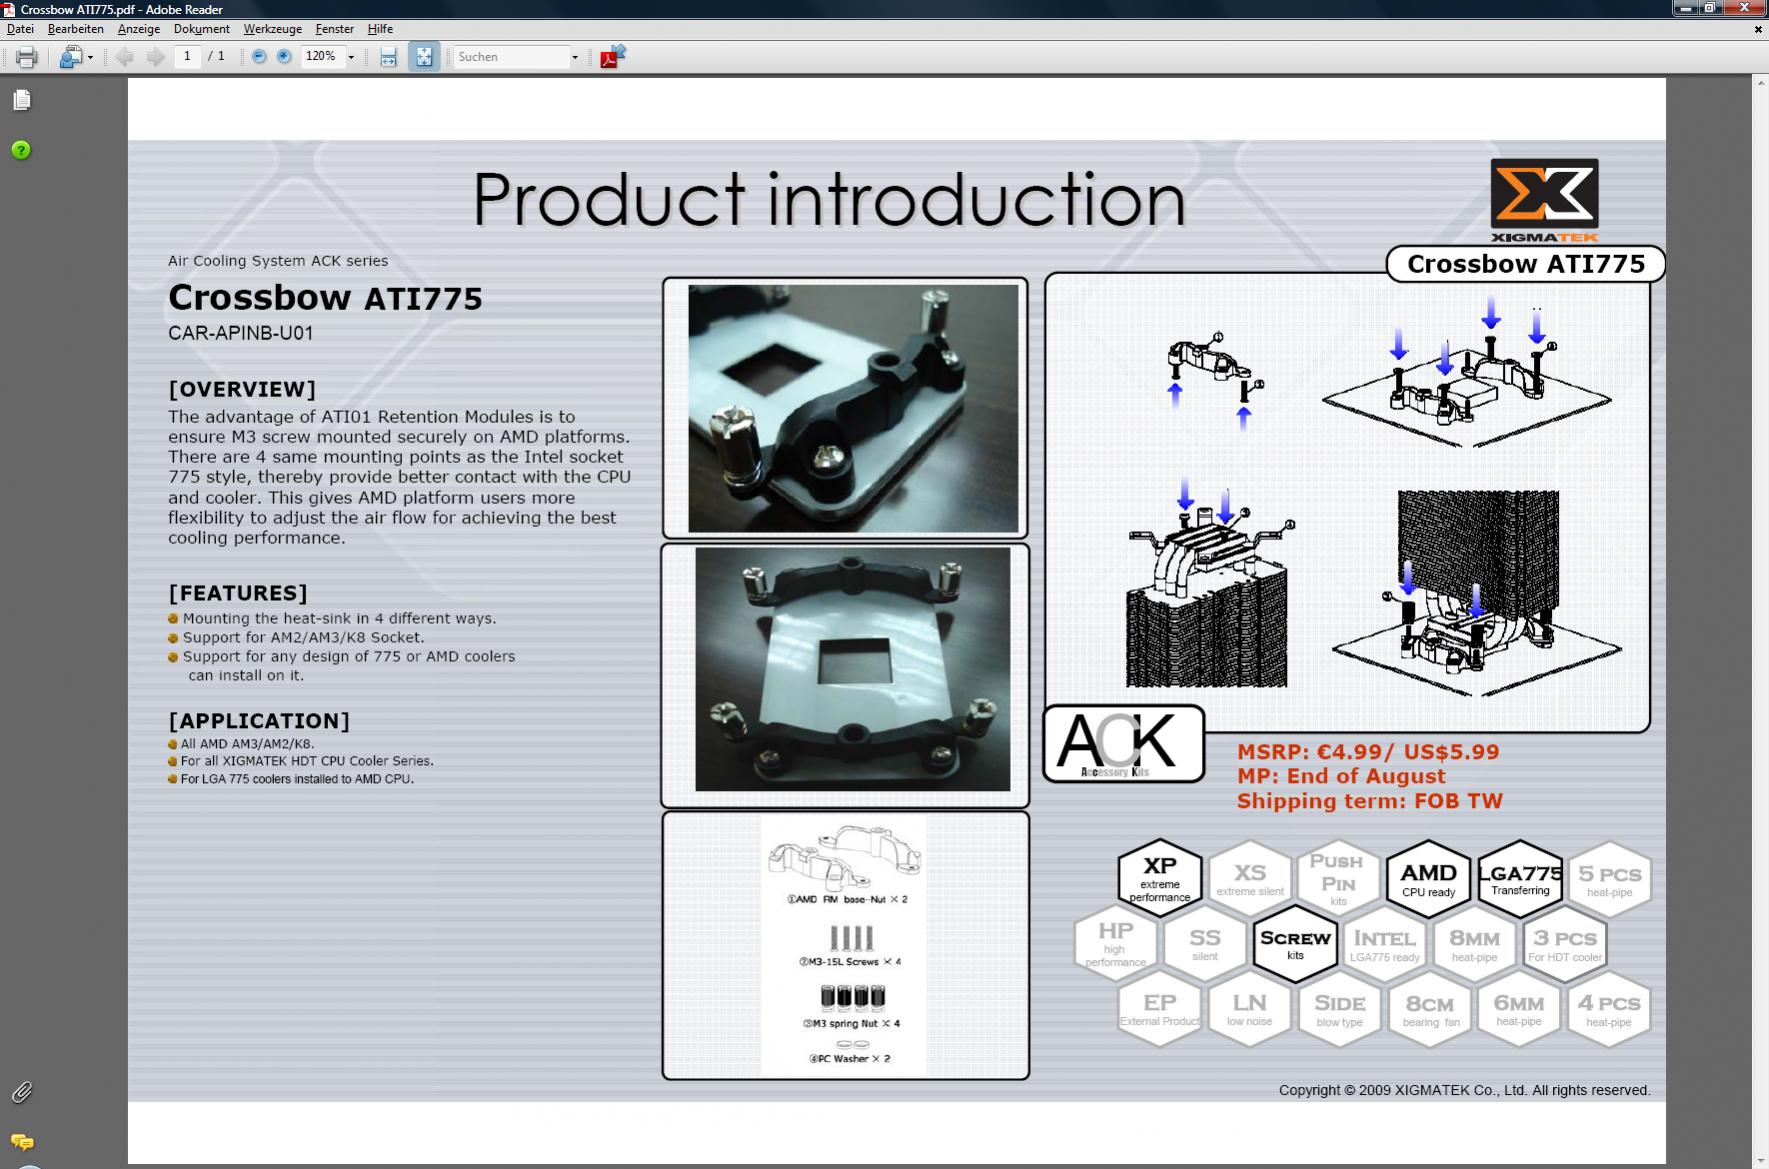Click the full retention bracket photo

(853, 669)
